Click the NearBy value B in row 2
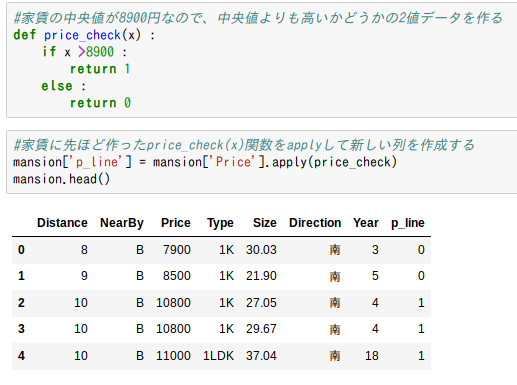Screen dimensions: 517x385 pyautogui.click(x=140, y=303)
